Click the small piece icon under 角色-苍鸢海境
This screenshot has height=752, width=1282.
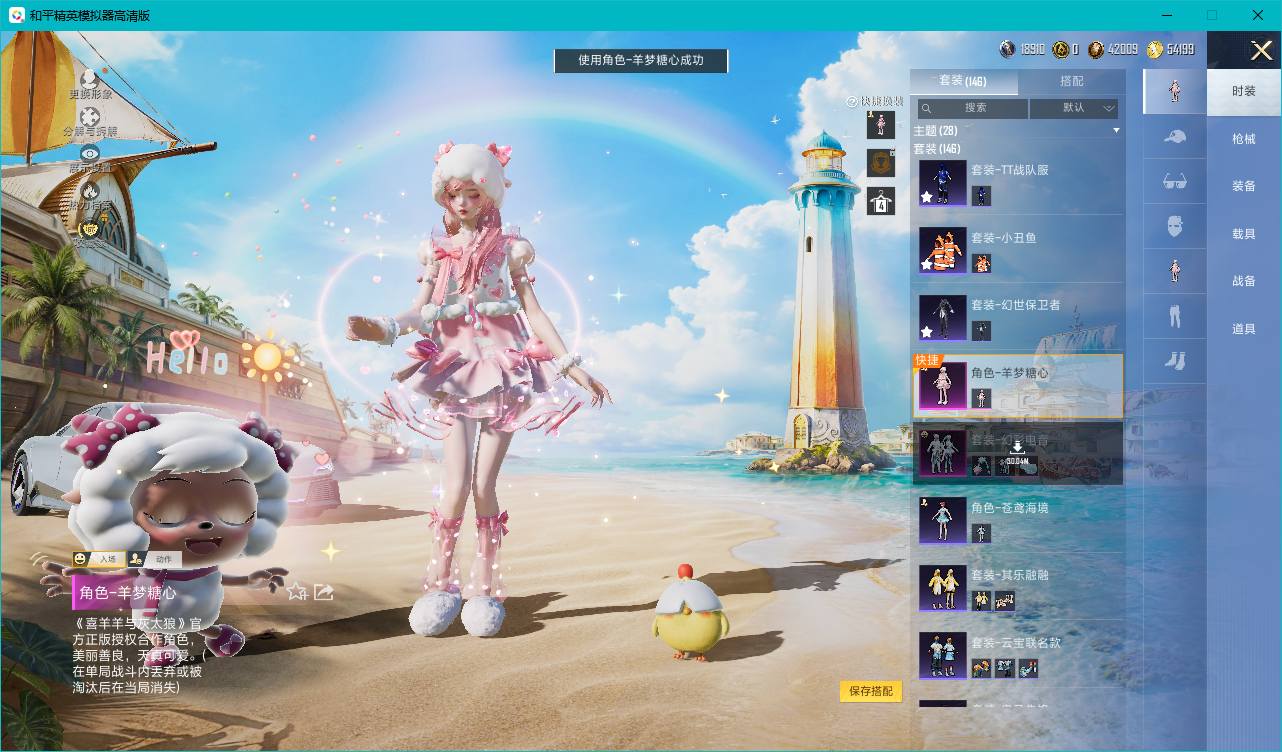click(x=981, y=533)
